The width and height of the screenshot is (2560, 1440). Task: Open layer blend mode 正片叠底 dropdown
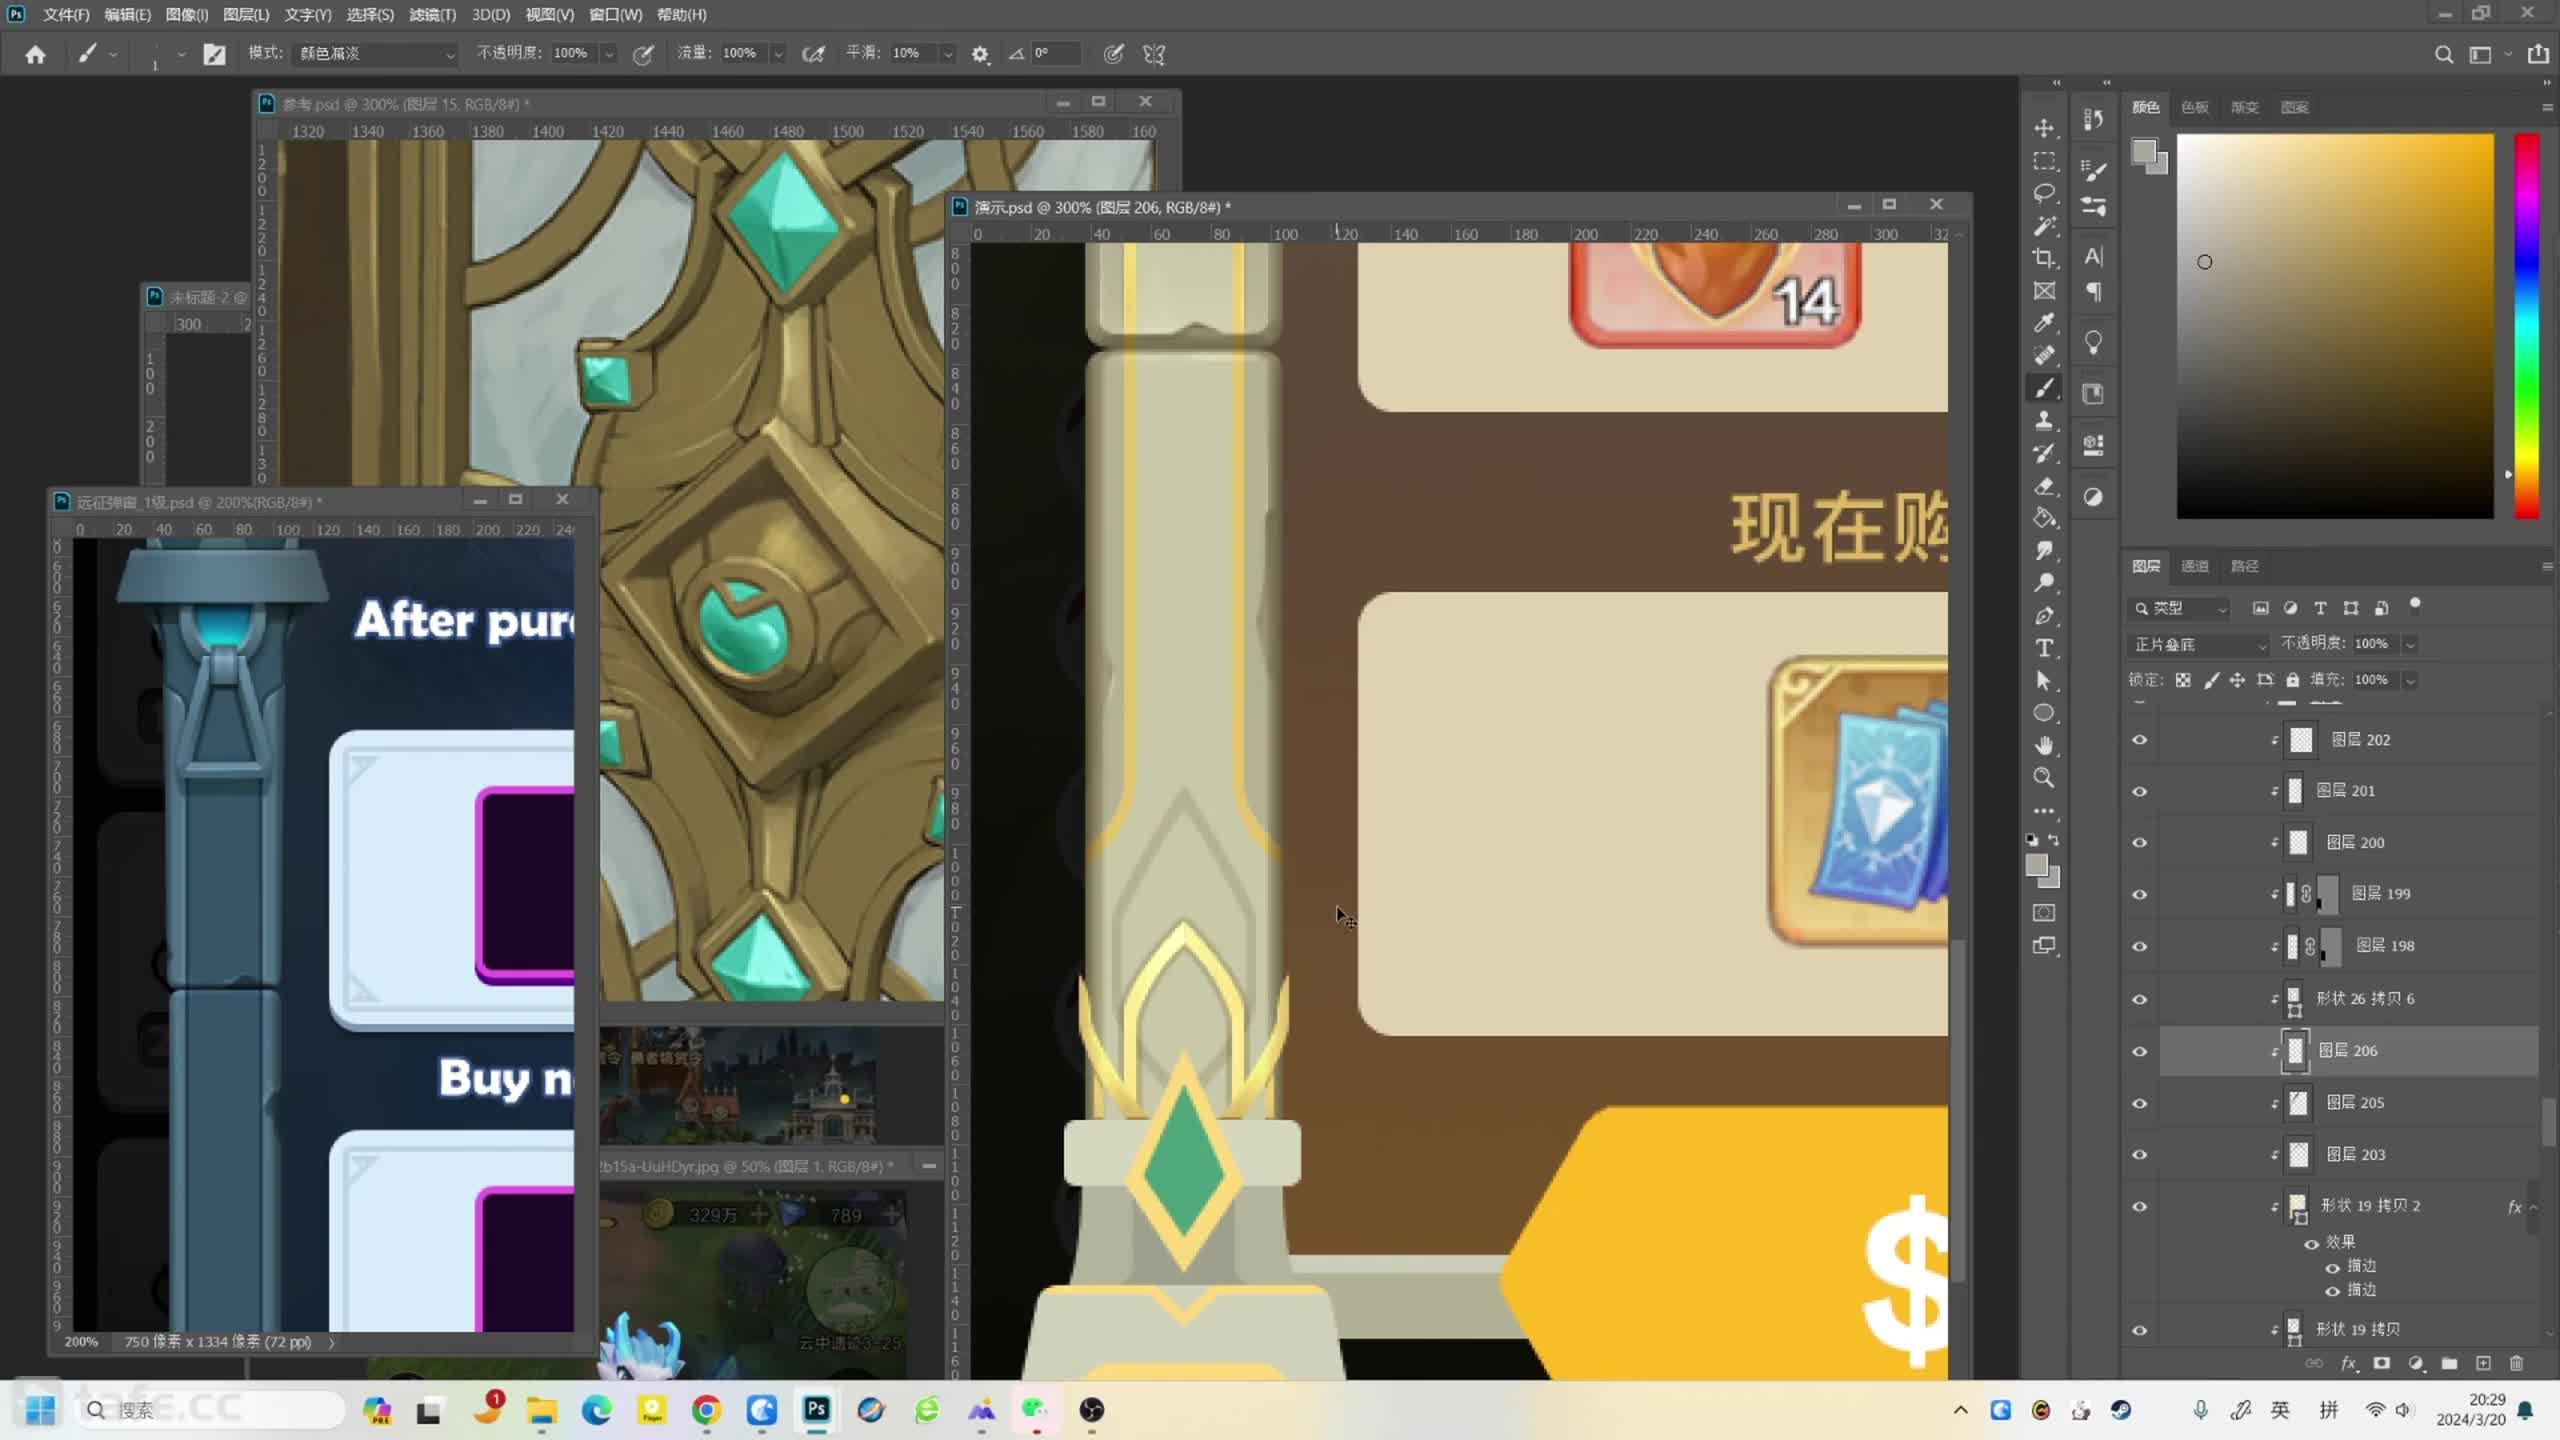coord(2200,645)
